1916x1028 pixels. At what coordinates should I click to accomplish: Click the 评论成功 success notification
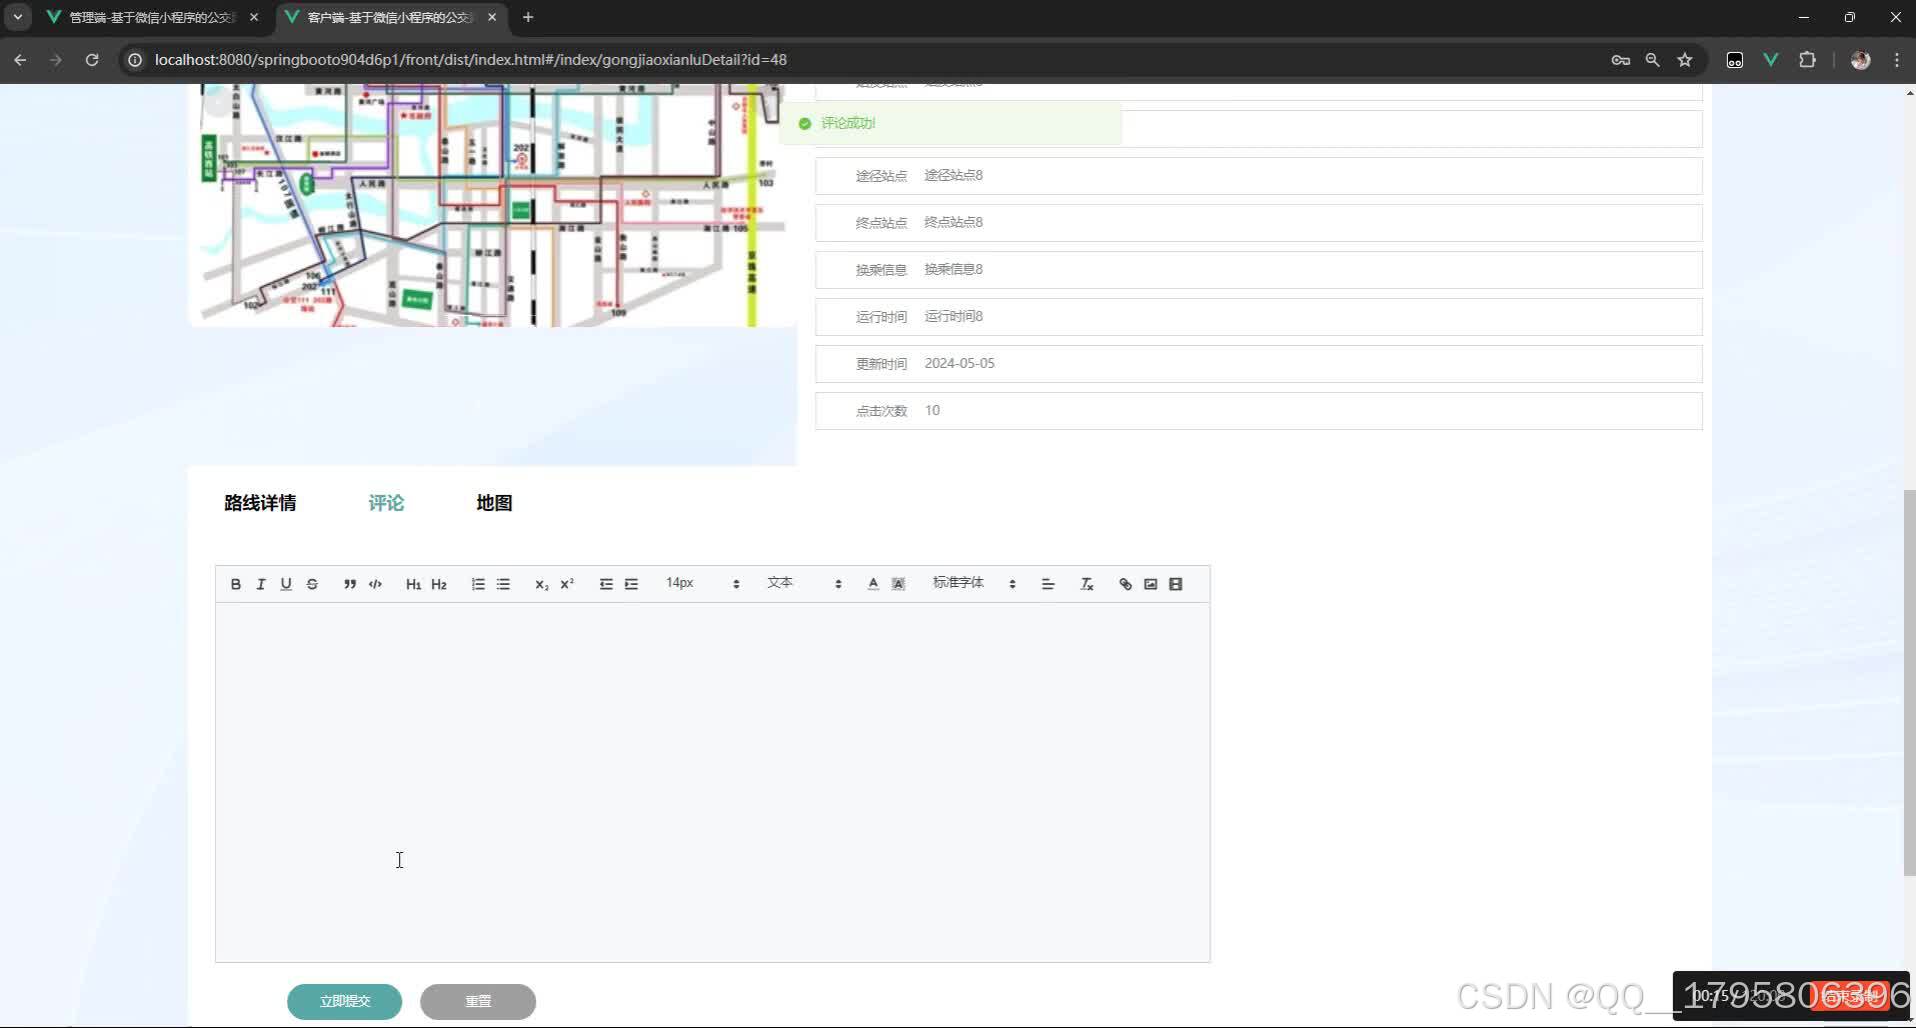click(950, 123)
